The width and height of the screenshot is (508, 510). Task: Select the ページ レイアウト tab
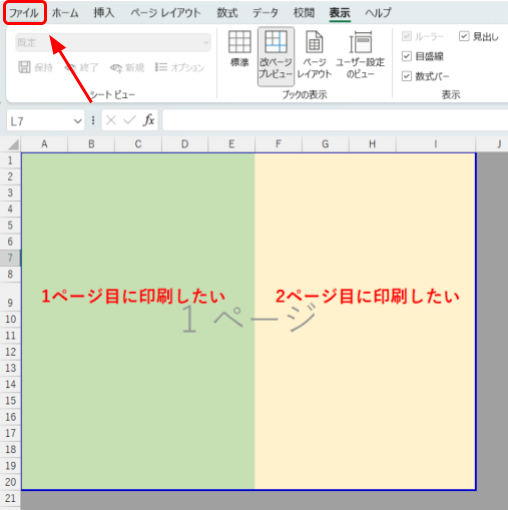pyautogui.click(x=166, y=13)
